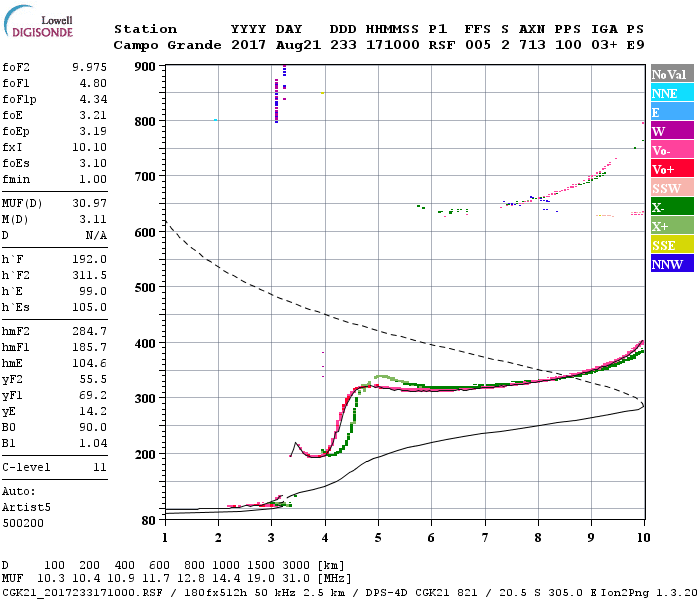Click the Vo- legend swatch
Viewport: 700px width, 600px height.
[x=672, y=150]
